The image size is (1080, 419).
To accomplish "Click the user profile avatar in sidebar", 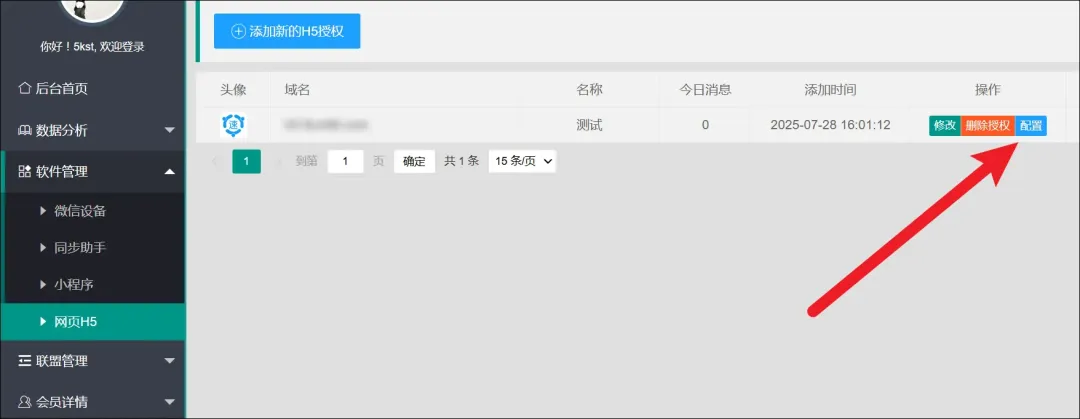I will point(92,8).
